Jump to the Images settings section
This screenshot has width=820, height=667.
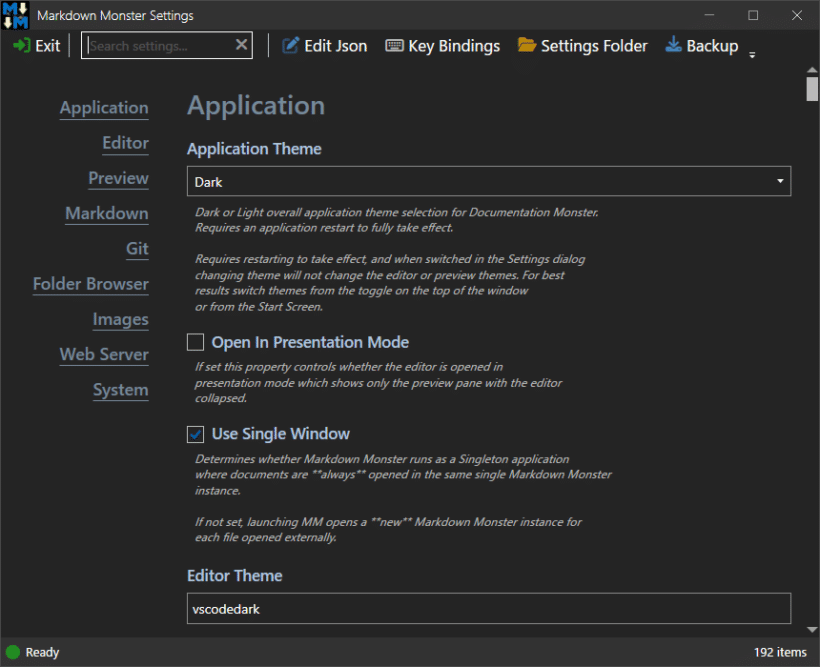click(x=120, y=319)
